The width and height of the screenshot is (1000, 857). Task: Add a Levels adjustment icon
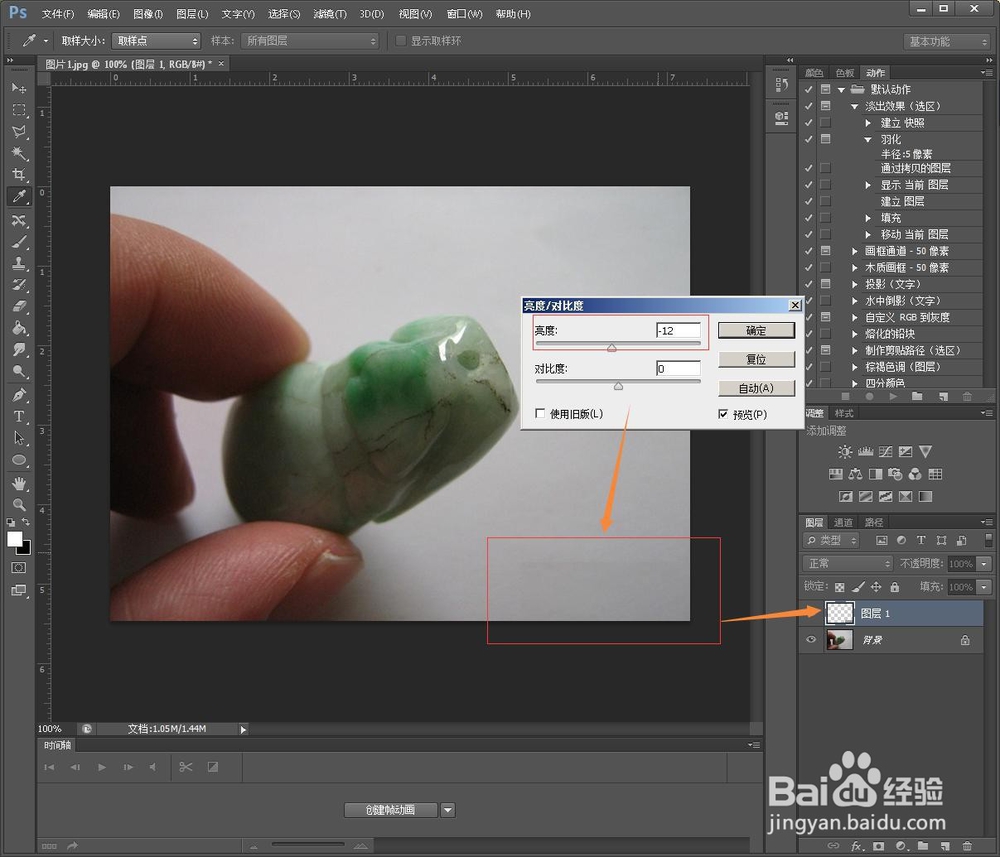coord(865,451)
